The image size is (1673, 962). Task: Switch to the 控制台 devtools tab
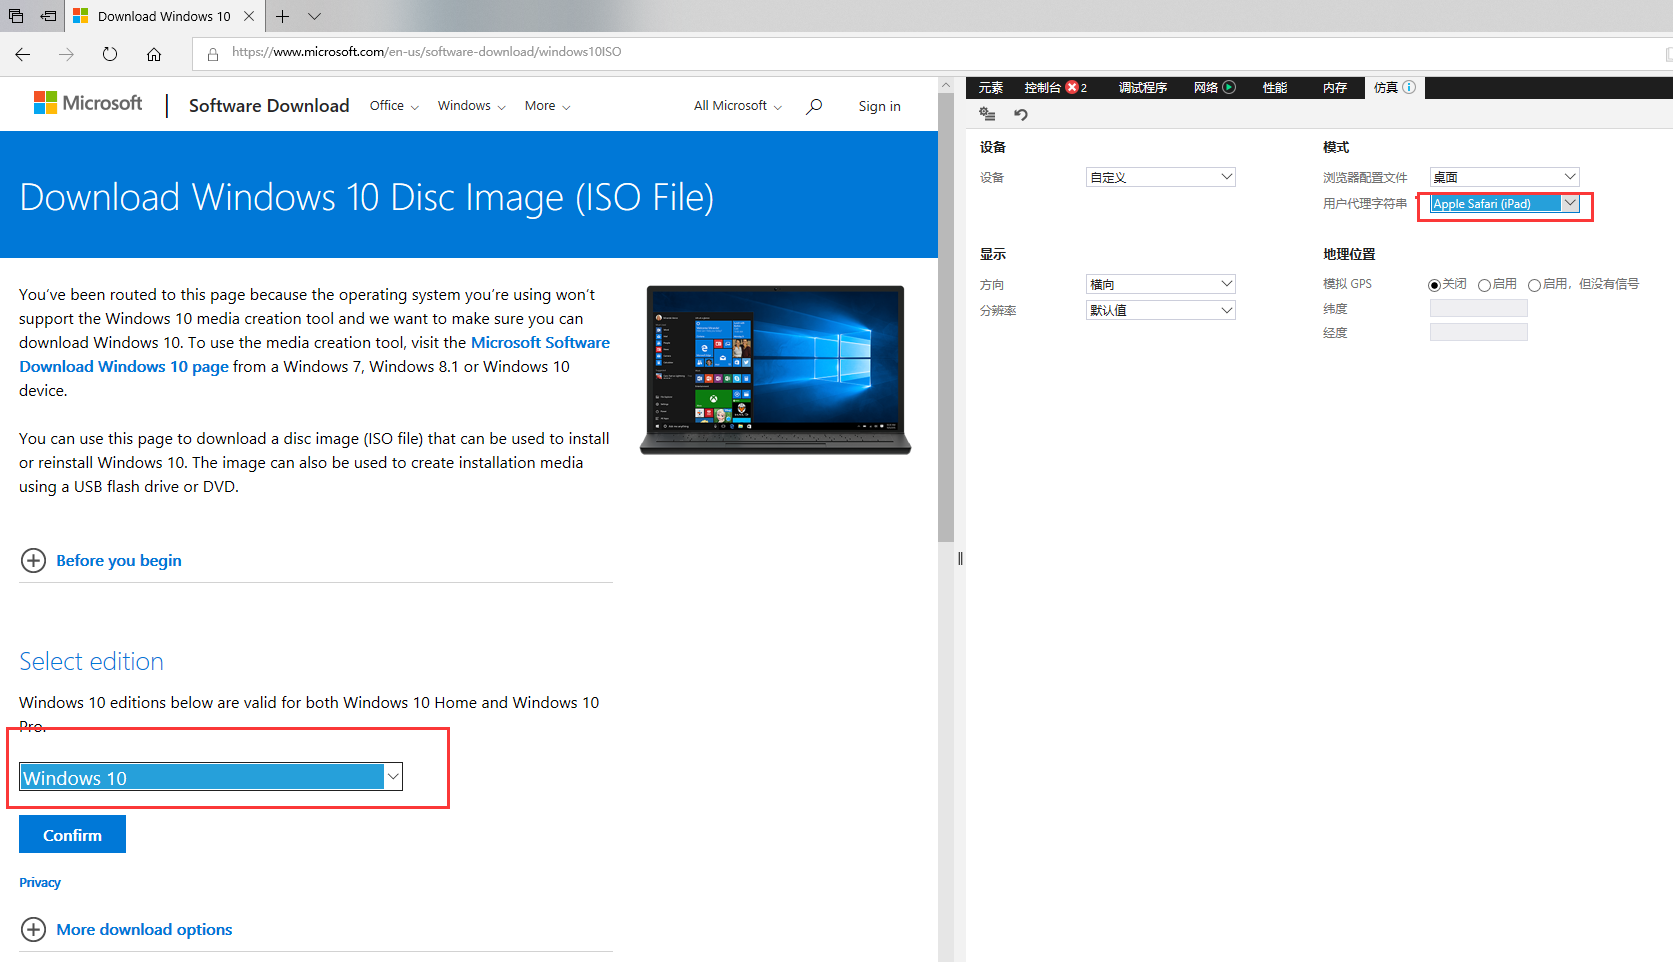coord(1042,88)
